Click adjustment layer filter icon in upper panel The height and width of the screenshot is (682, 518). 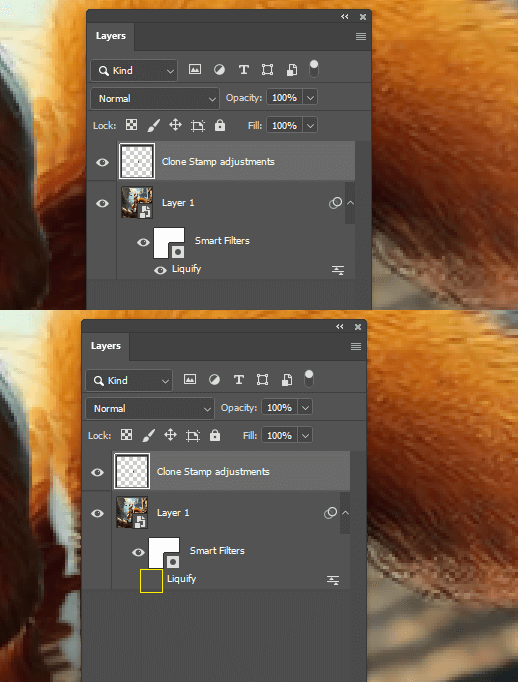click(219, 70)
